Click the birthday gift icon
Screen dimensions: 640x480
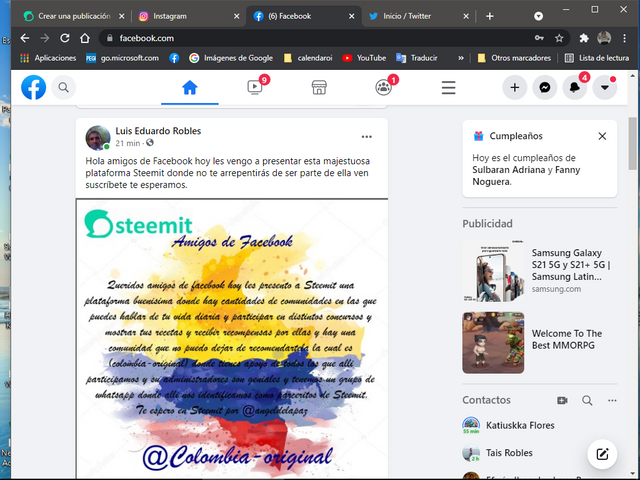[x=478, y=136]
